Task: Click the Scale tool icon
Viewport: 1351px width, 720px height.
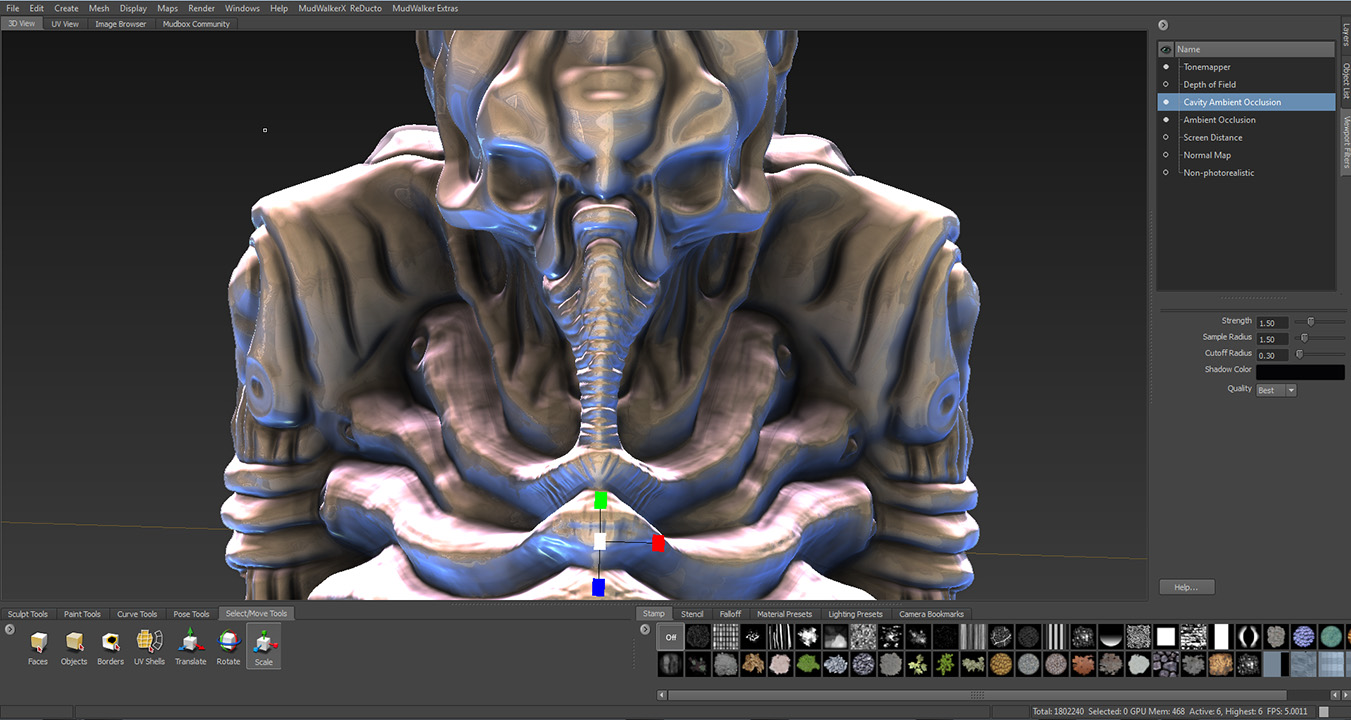Action: click(x=264, y=643)
